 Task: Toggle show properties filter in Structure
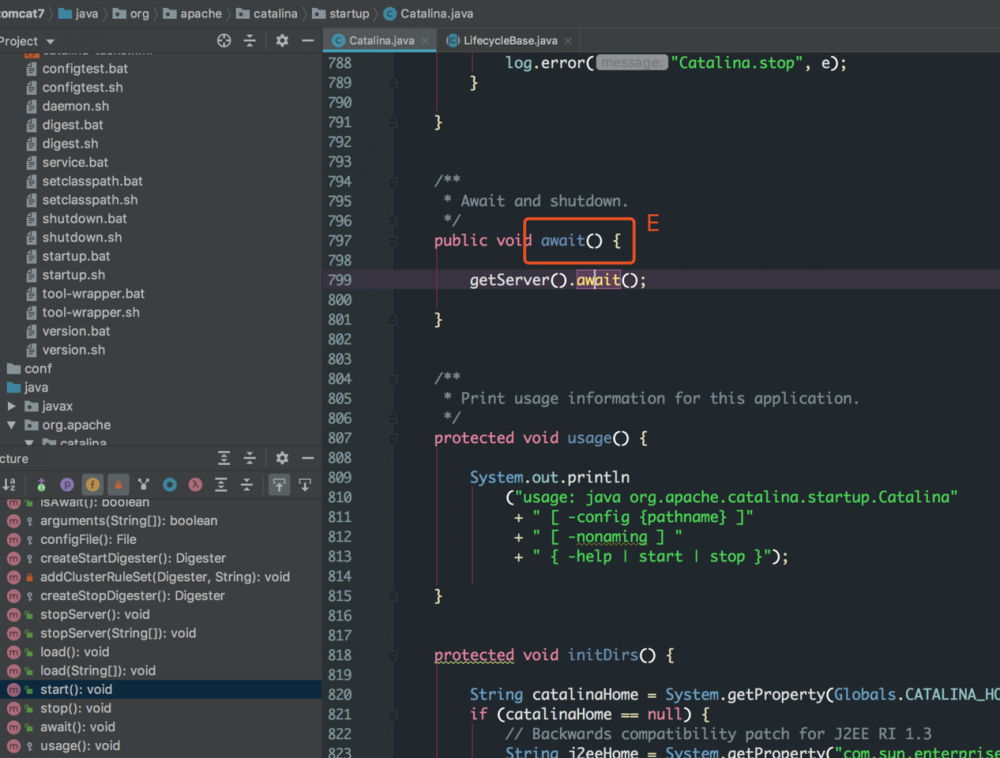[x=67, y=485]
